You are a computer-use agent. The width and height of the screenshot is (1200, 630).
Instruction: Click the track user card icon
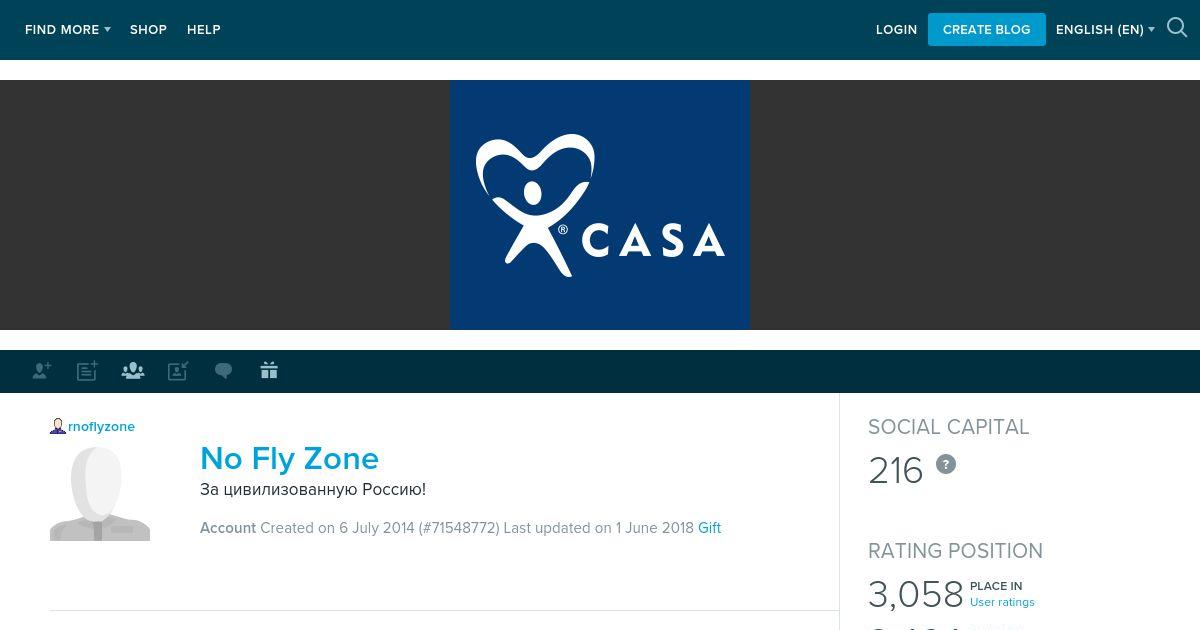click(178, 371)
